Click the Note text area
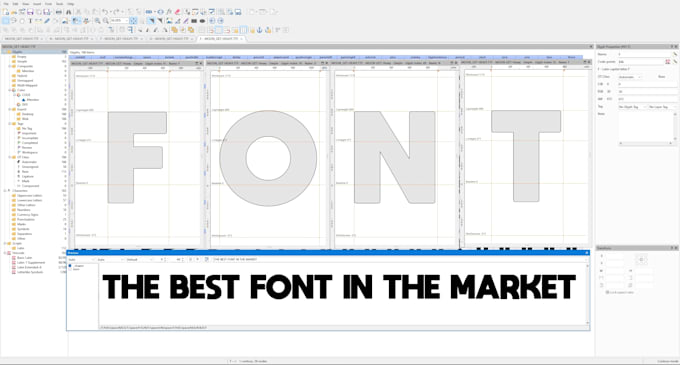680x365 pixels. (x=646, y=126)
